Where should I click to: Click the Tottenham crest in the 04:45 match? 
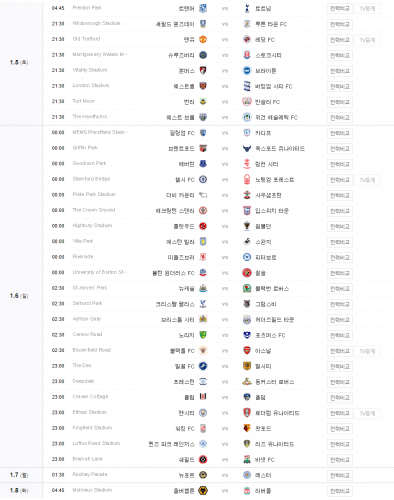(247, 8)
